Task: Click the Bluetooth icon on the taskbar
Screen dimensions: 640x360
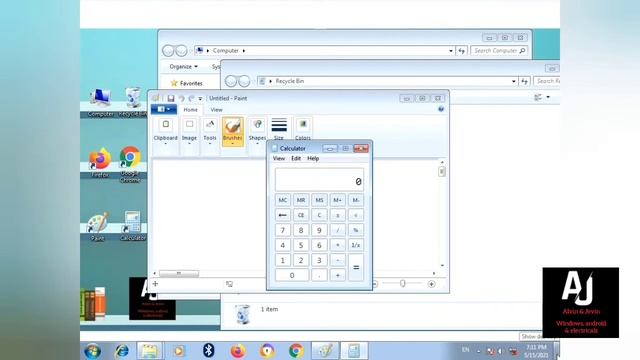Action: click(209, 351)
